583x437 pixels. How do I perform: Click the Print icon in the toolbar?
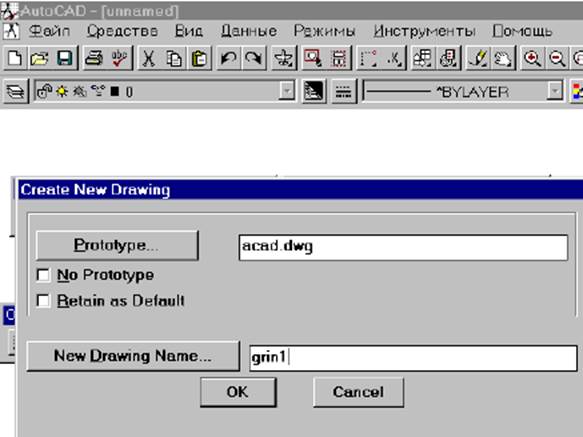click(94, 58)
